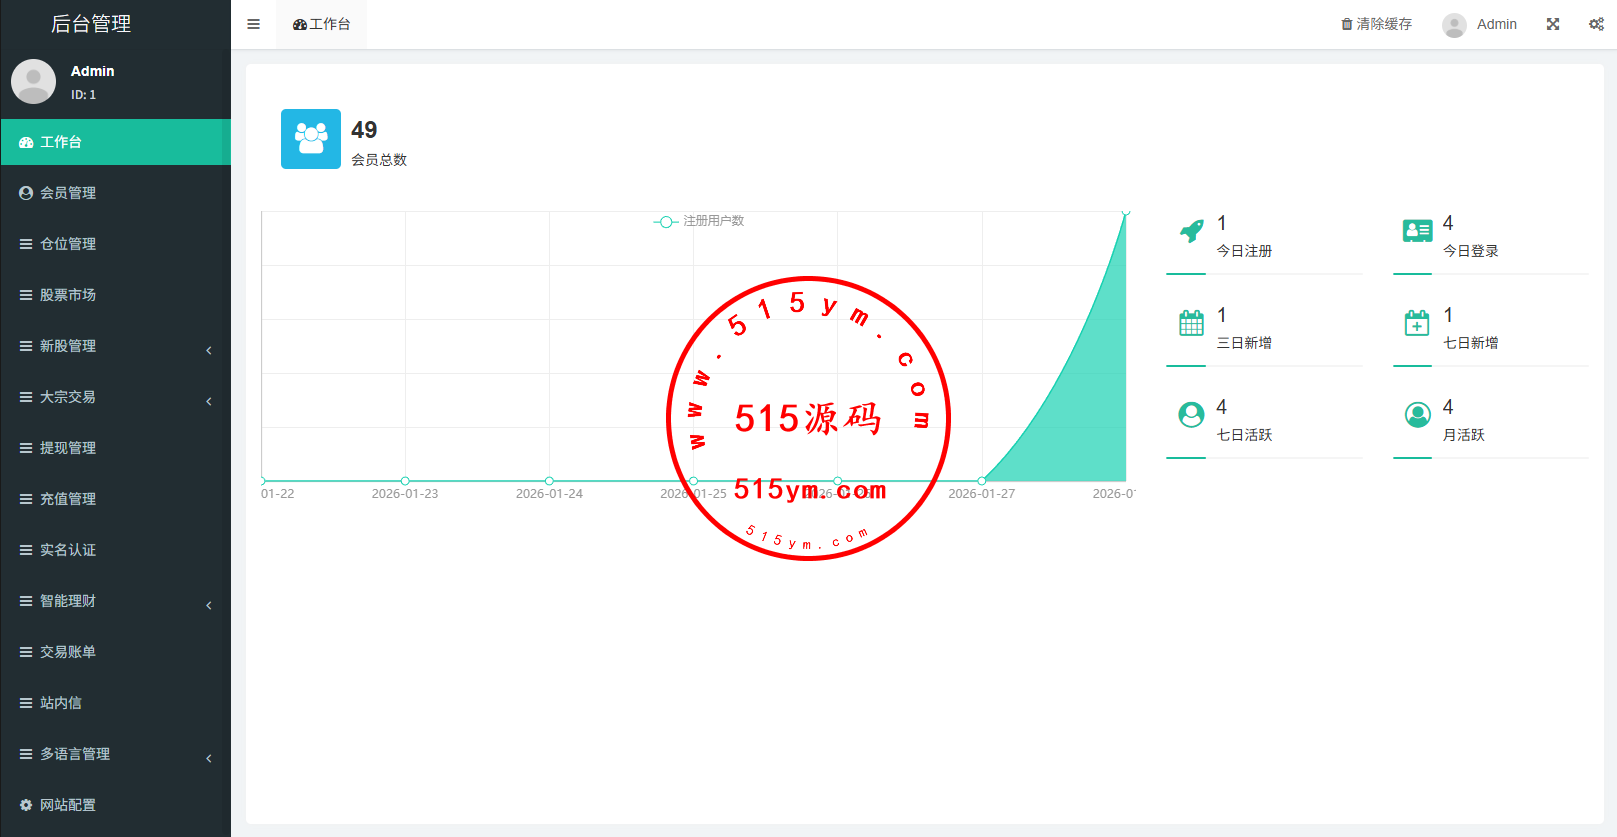
Task: Toggle the 注册用户数 chart legend series
Action: coord(700,221)
